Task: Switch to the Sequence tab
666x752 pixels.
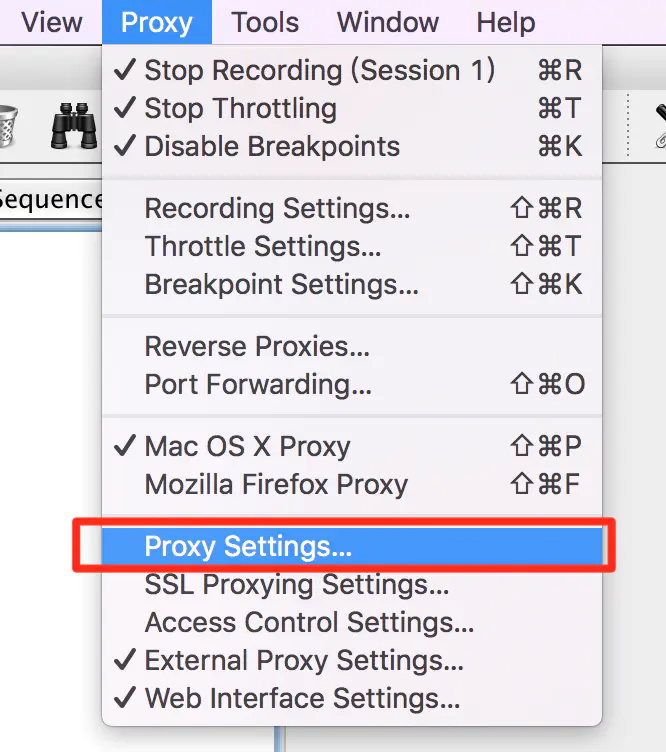Action: 50,200
